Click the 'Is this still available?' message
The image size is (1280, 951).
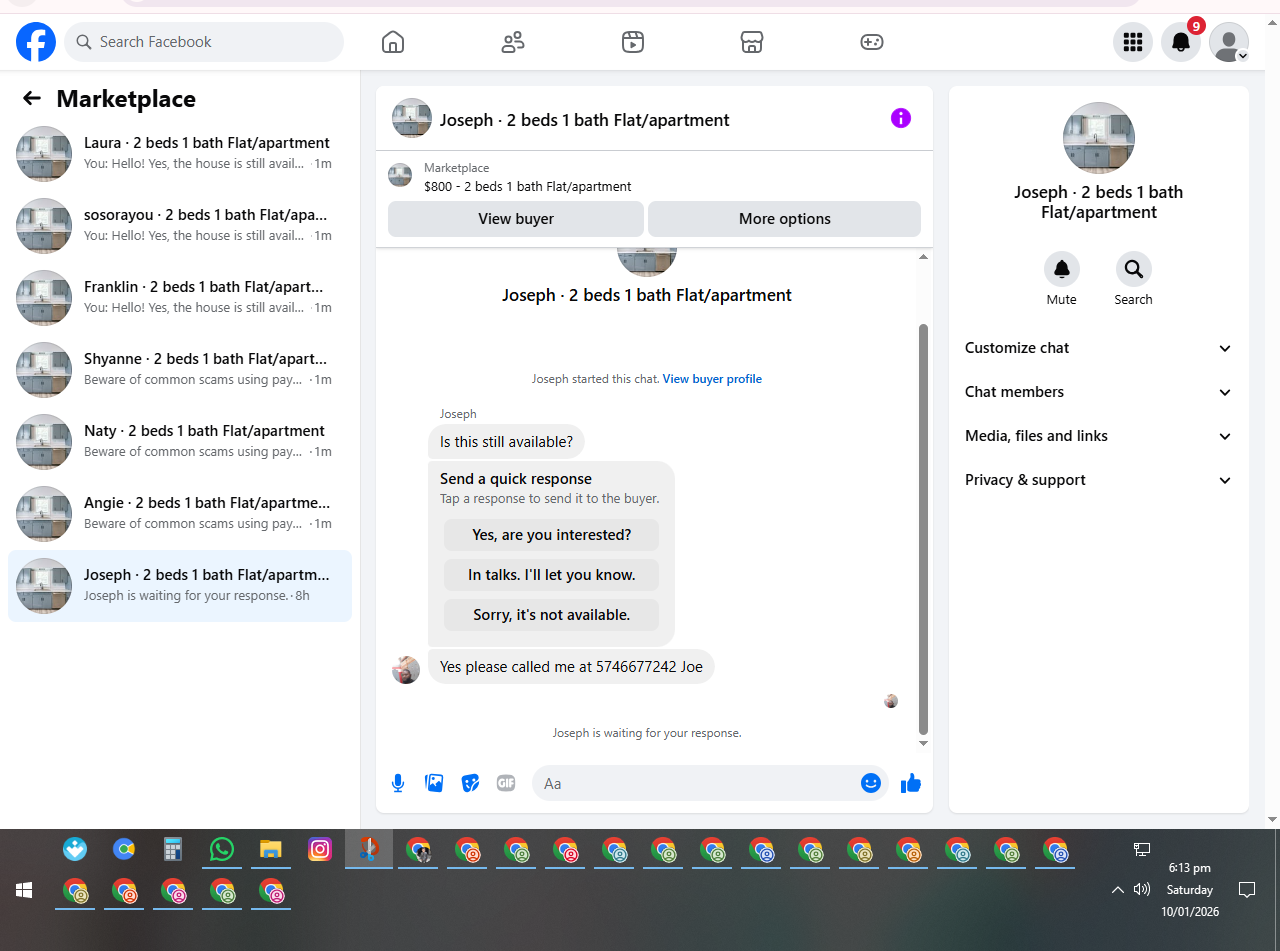[x=506, y=441]
